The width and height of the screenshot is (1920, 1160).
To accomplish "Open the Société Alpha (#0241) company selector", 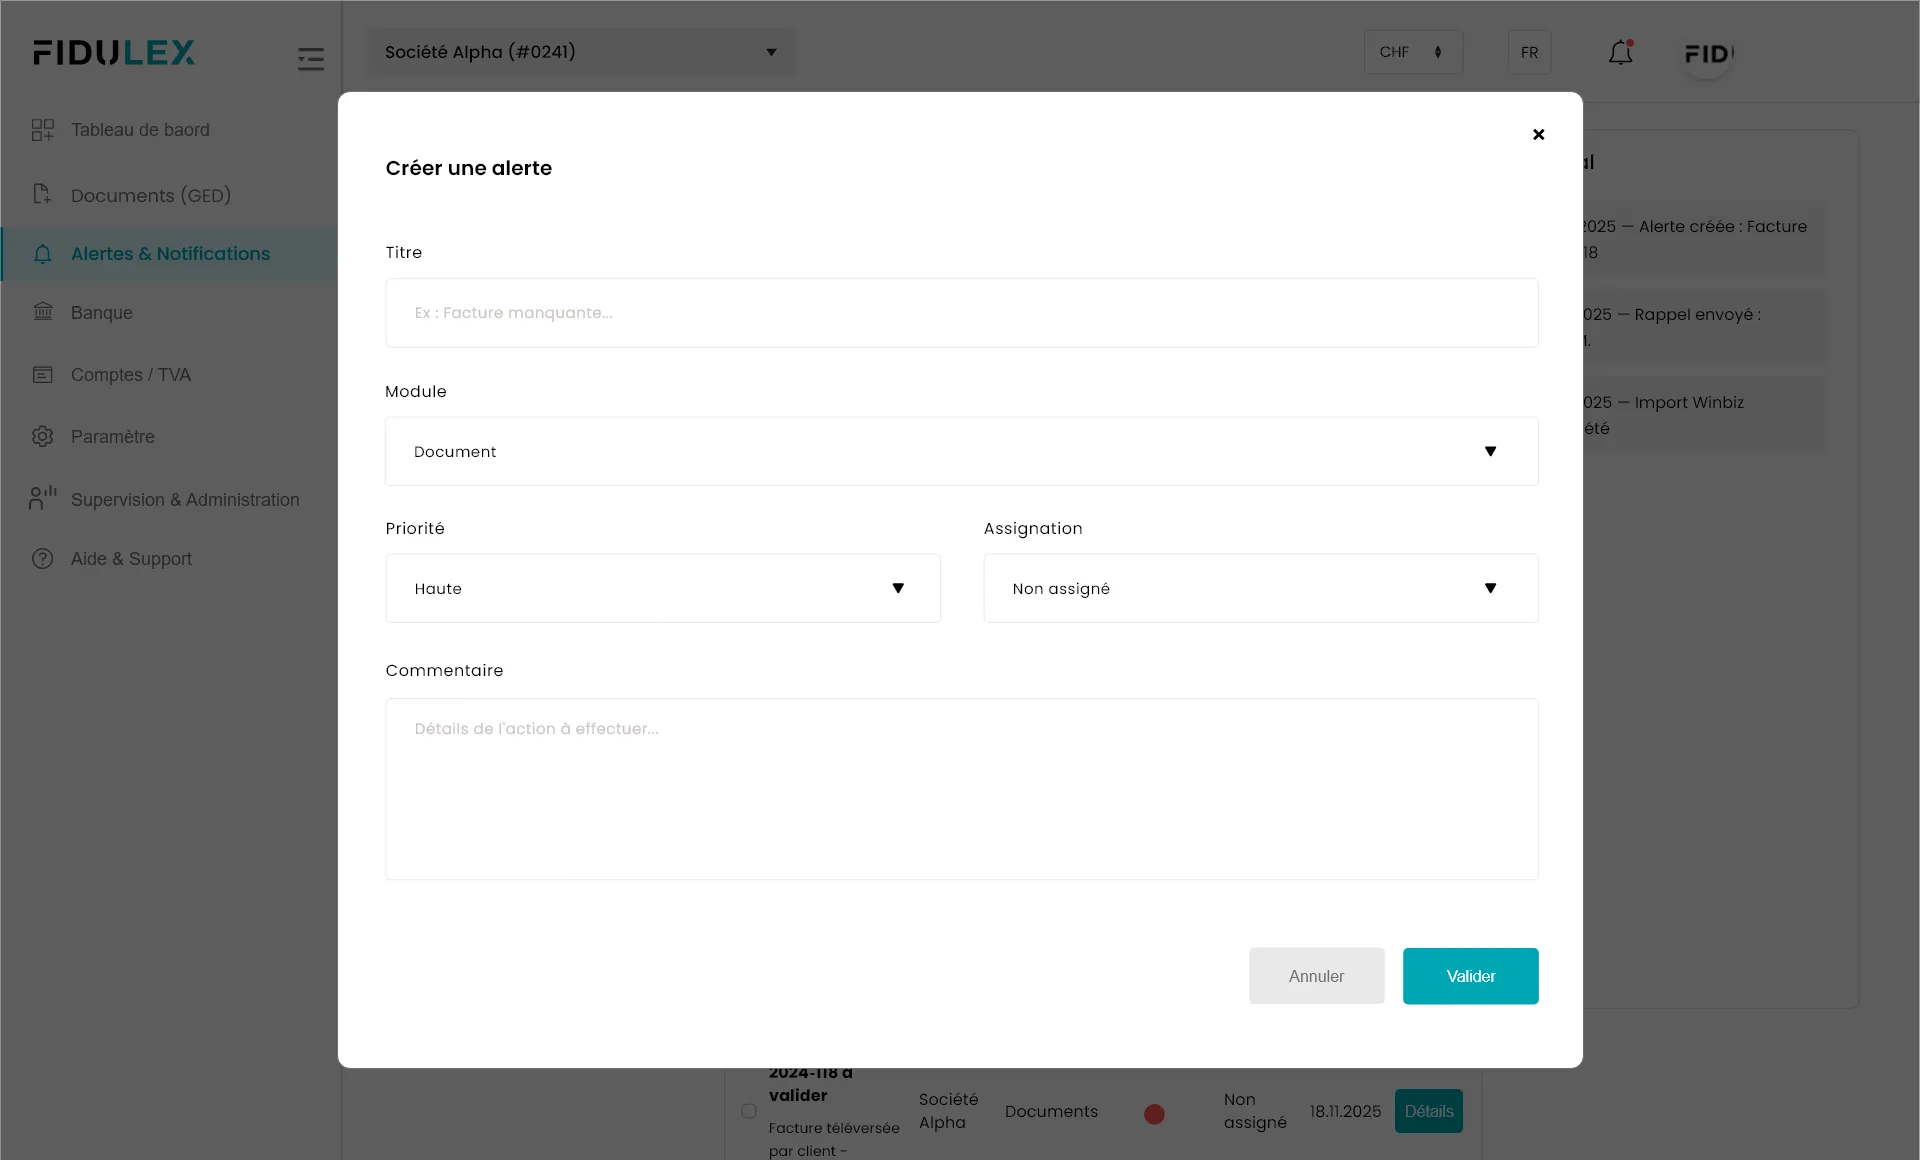I will [x=580, y=52].
